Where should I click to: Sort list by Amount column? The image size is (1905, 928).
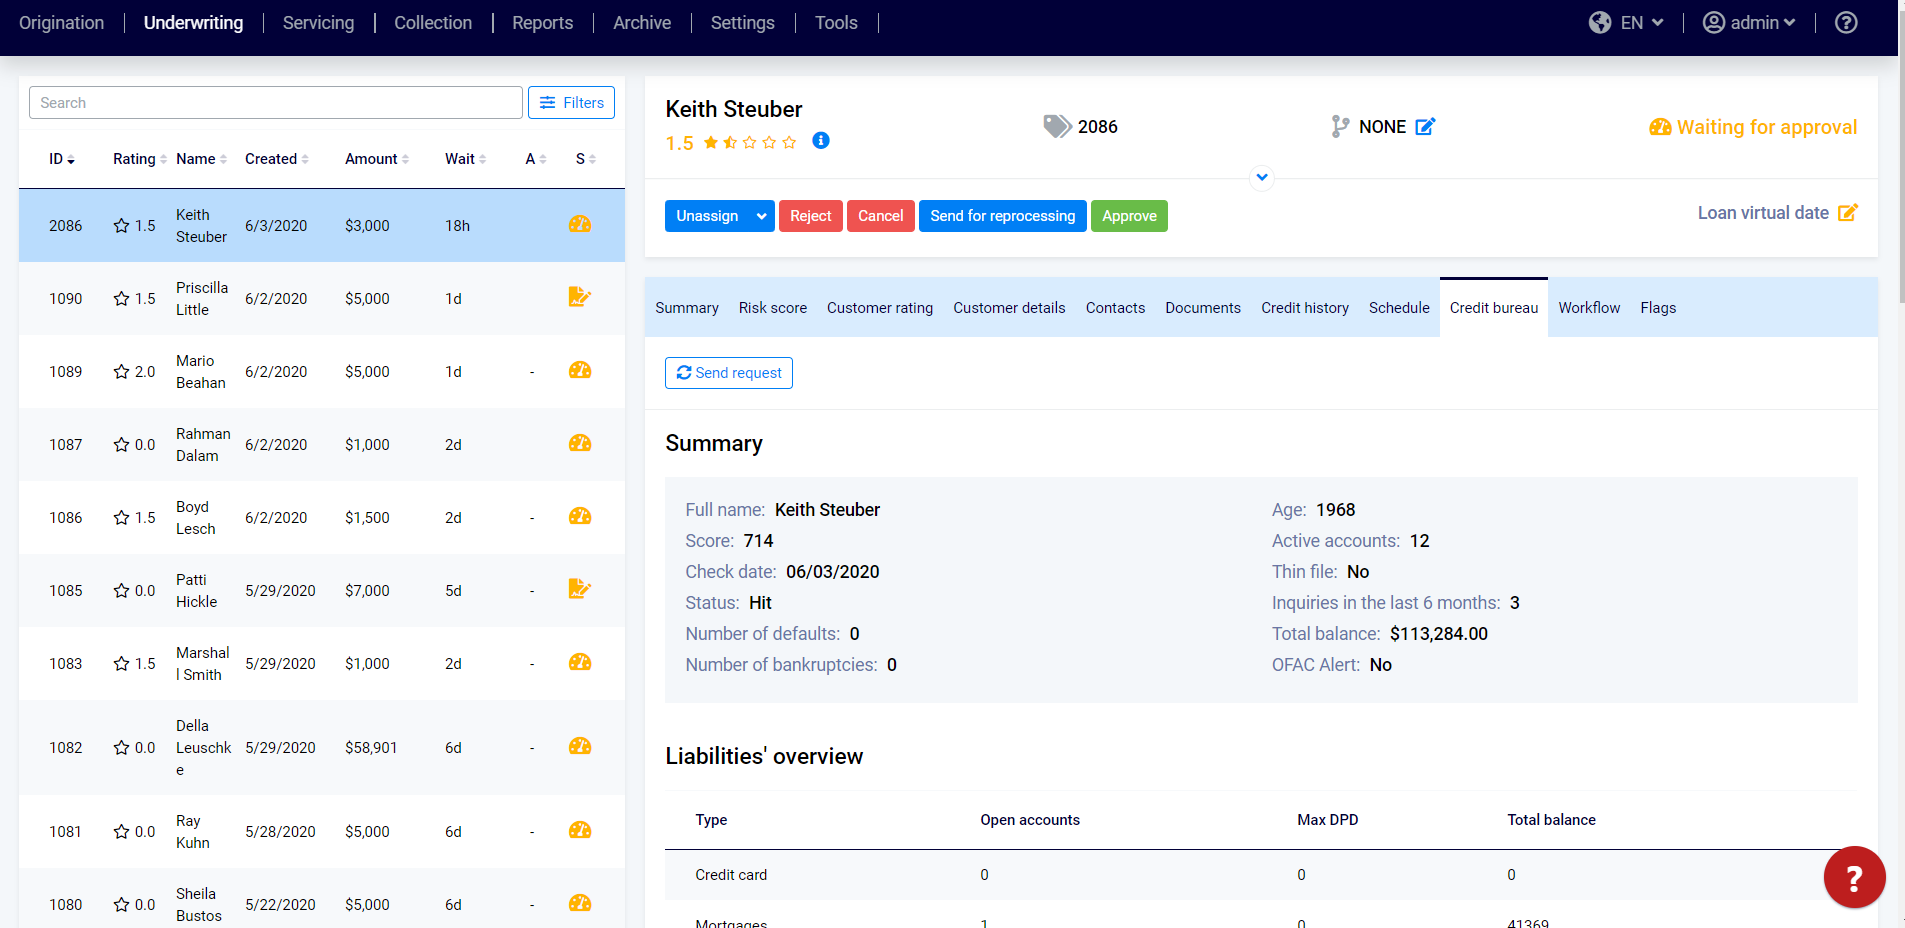(x=377, y=159)
